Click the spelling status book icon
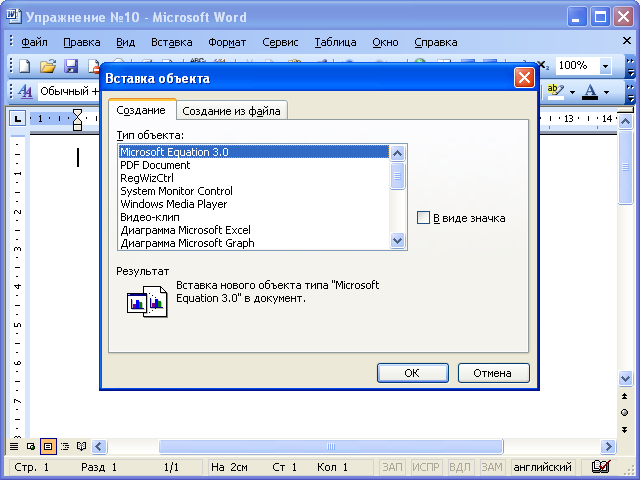 600,466
